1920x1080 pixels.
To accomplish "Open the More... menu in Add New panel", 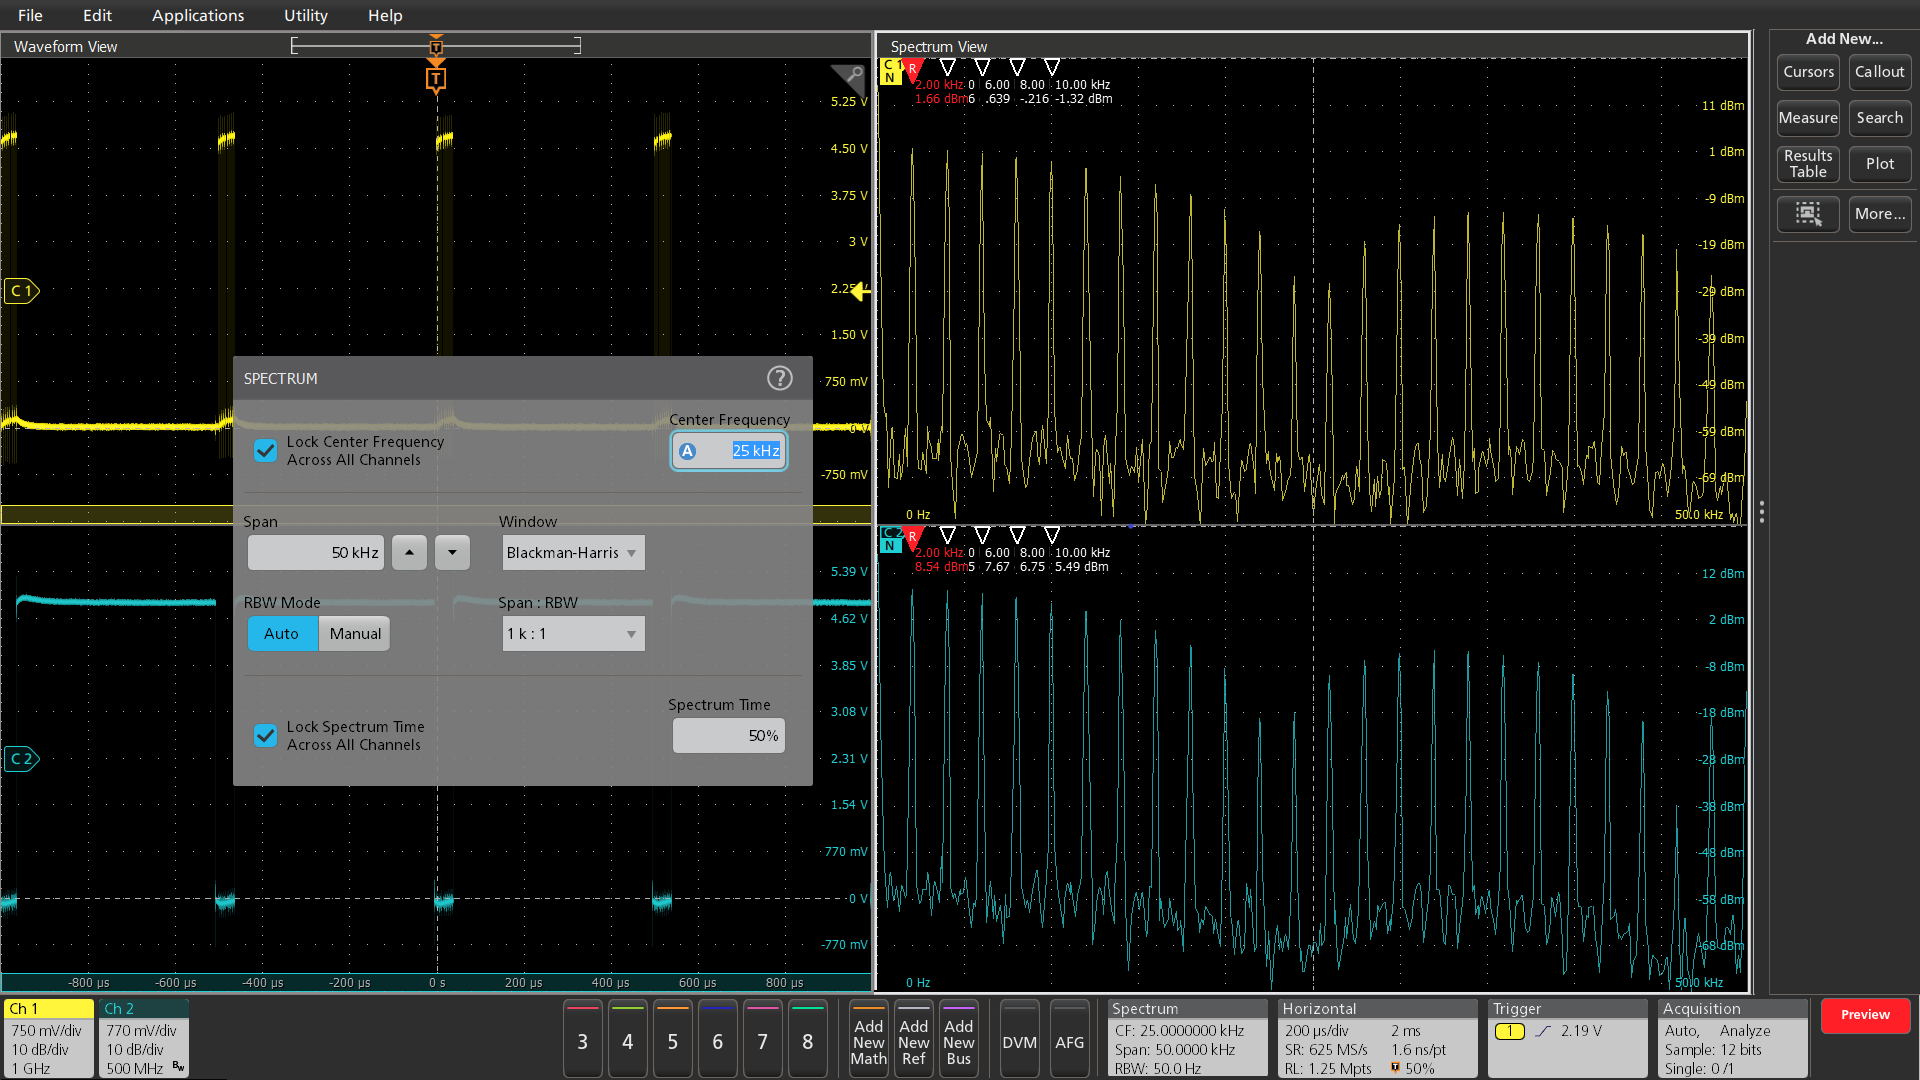I will coord(1880,214).
